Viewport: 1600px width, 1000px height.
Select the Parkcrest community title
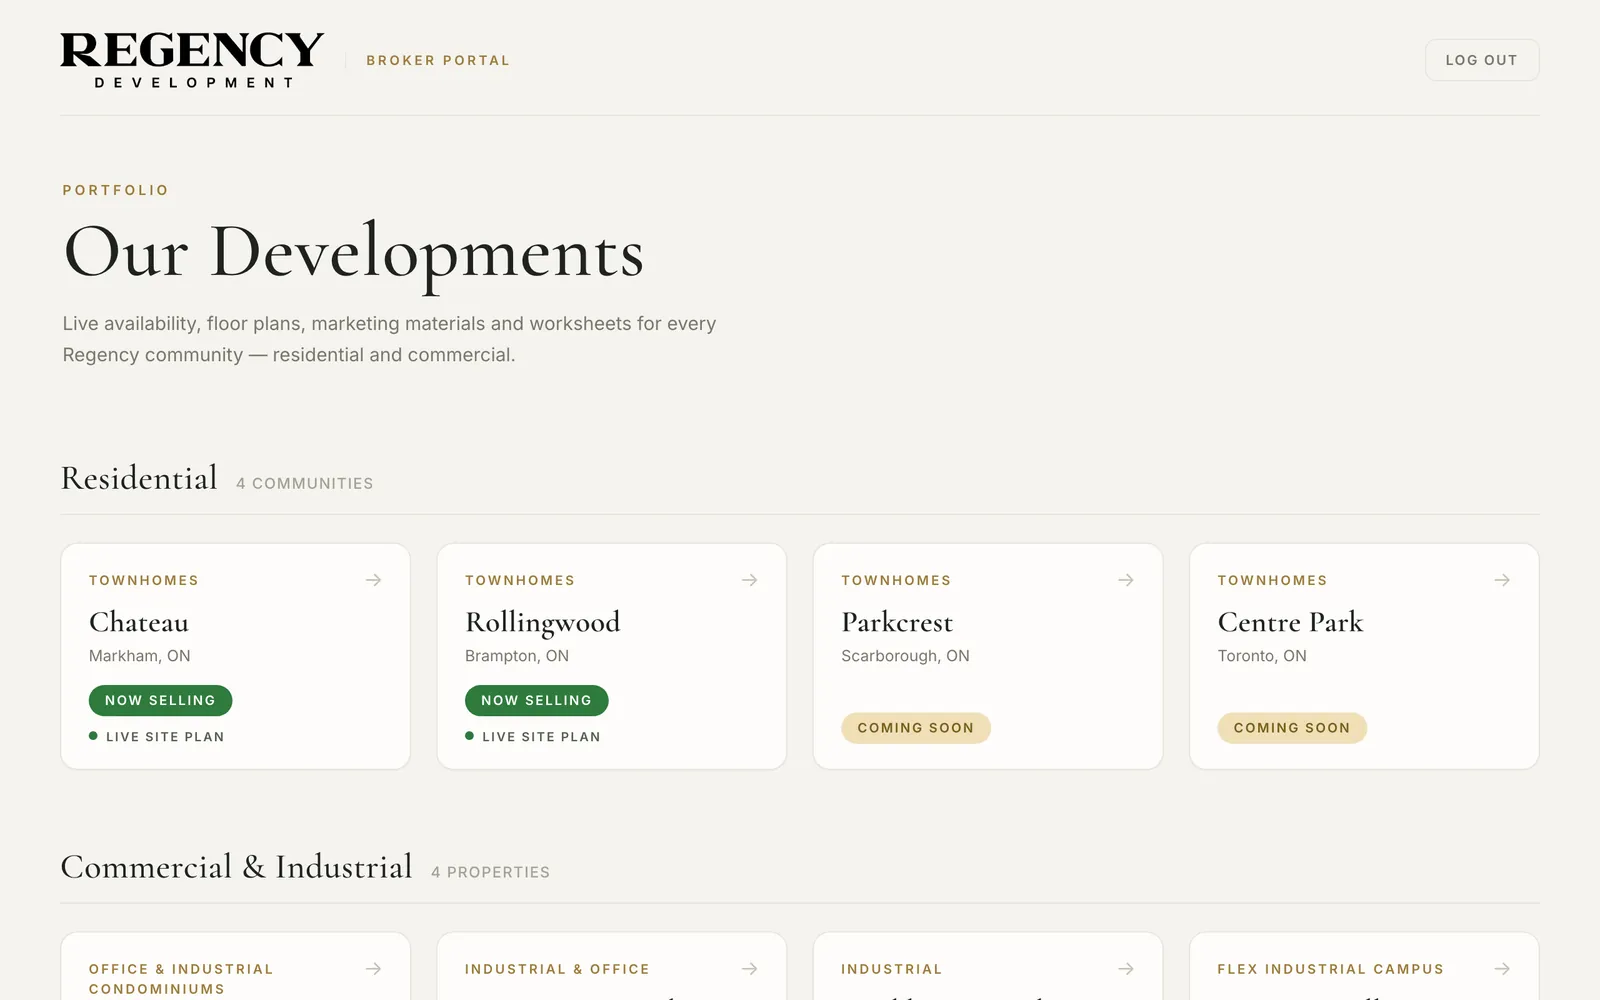(897, 622)
